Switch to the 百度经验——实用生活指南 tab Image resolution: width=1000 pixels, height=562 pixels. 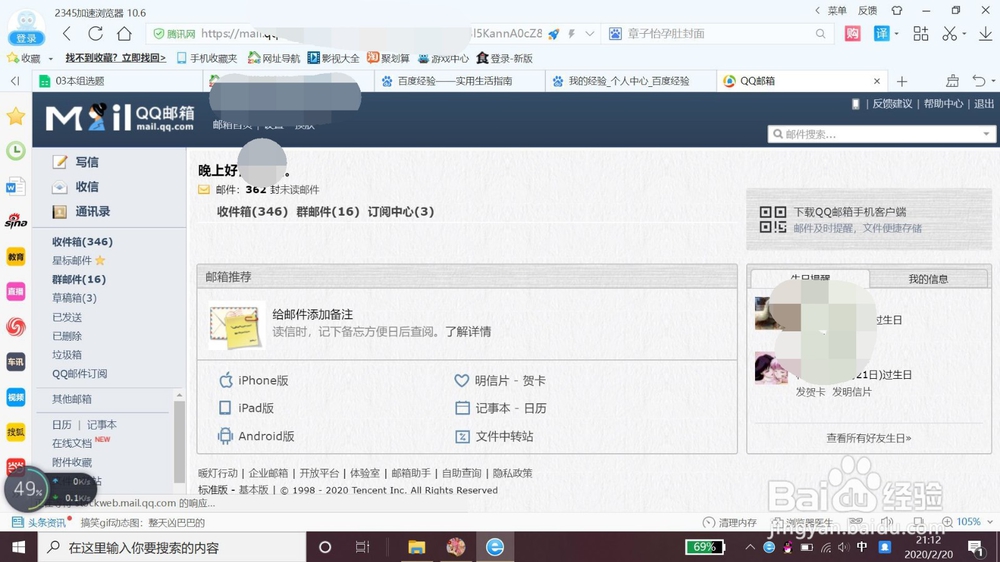(x=459, y=81)
